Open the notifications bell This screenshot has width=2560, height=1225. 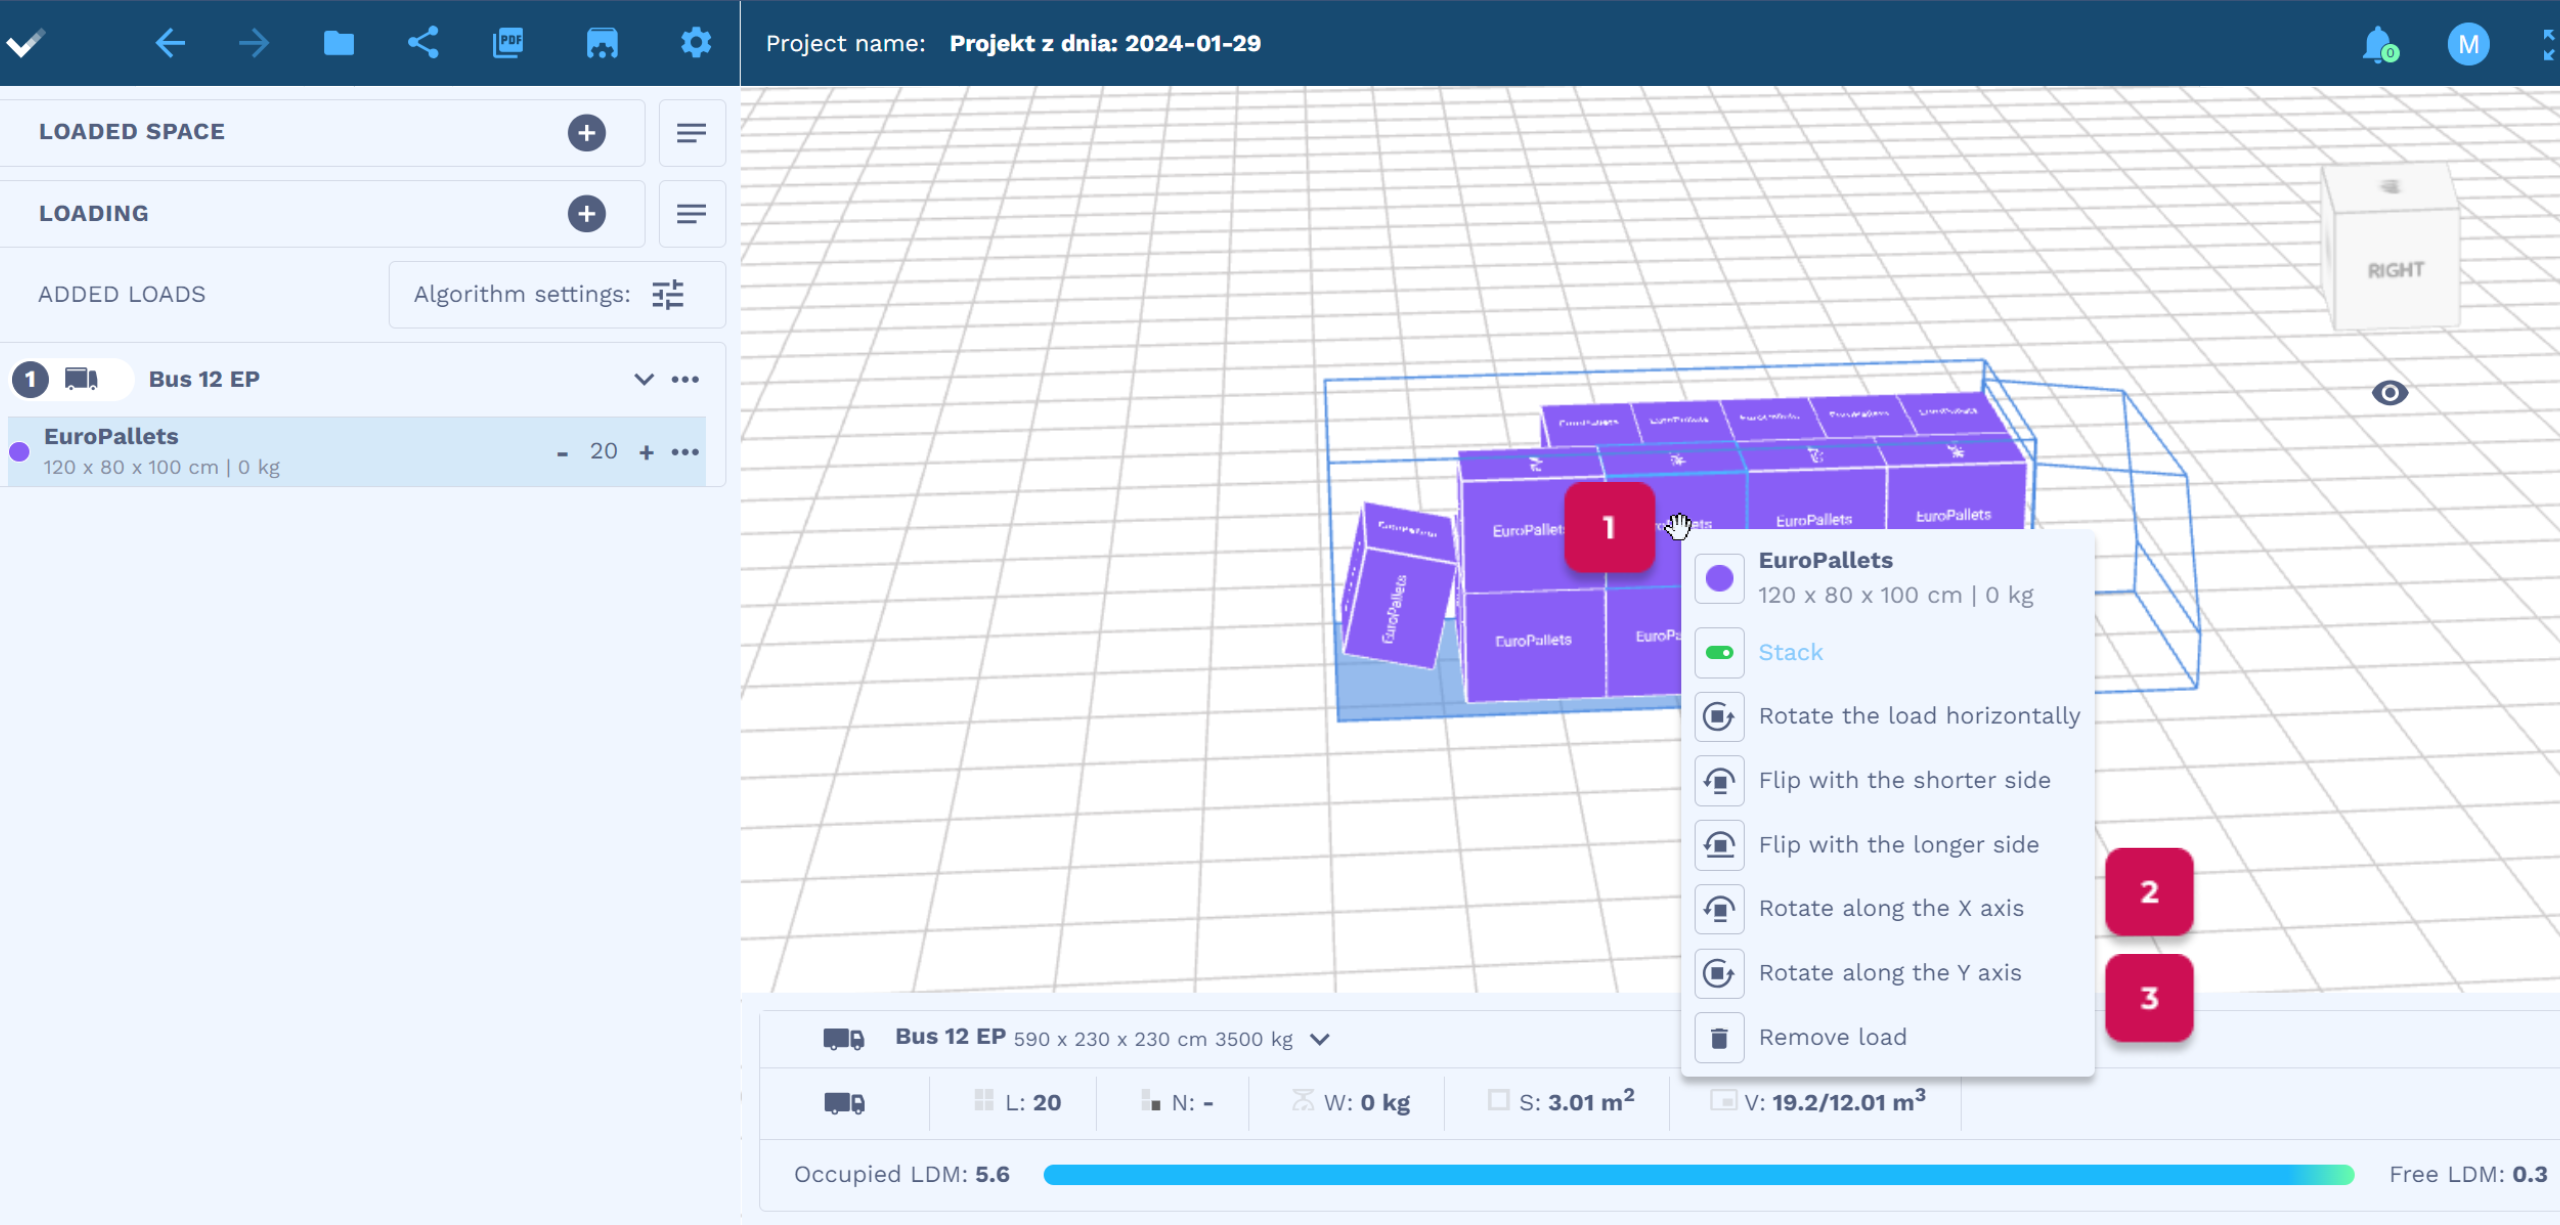(x=2378, y=44)
